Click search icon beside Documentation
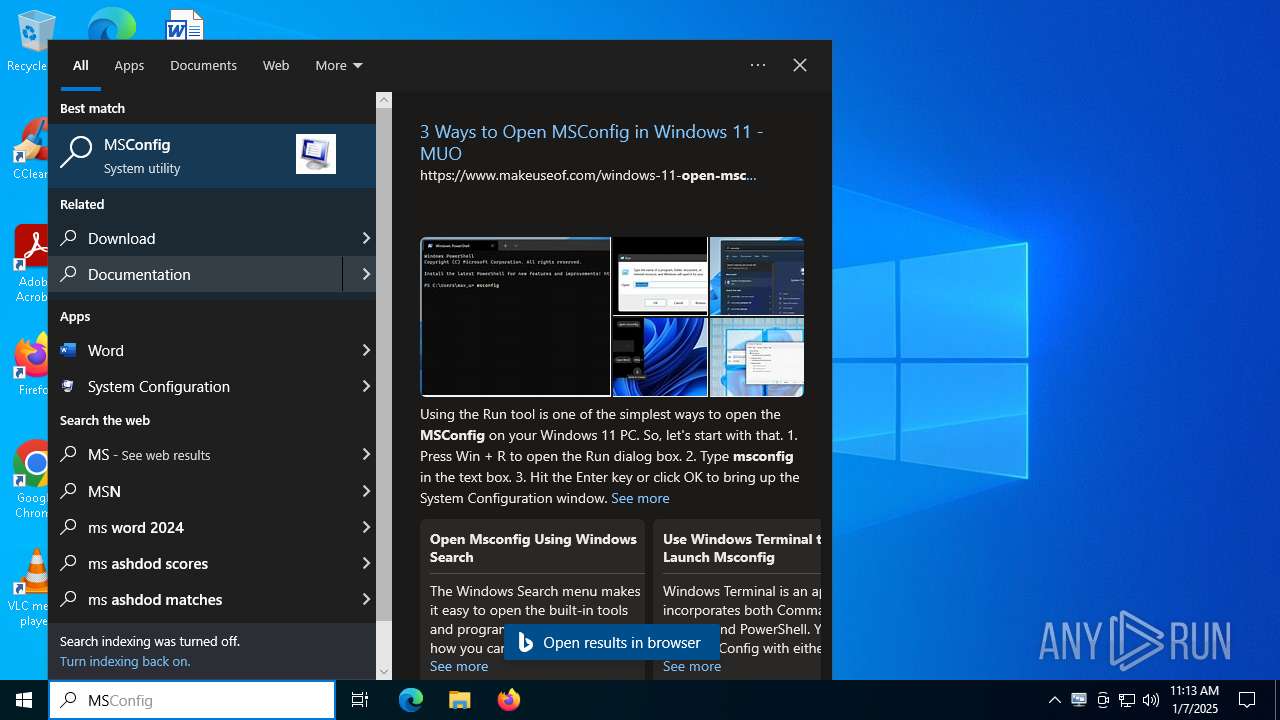 tap(68, 275)
